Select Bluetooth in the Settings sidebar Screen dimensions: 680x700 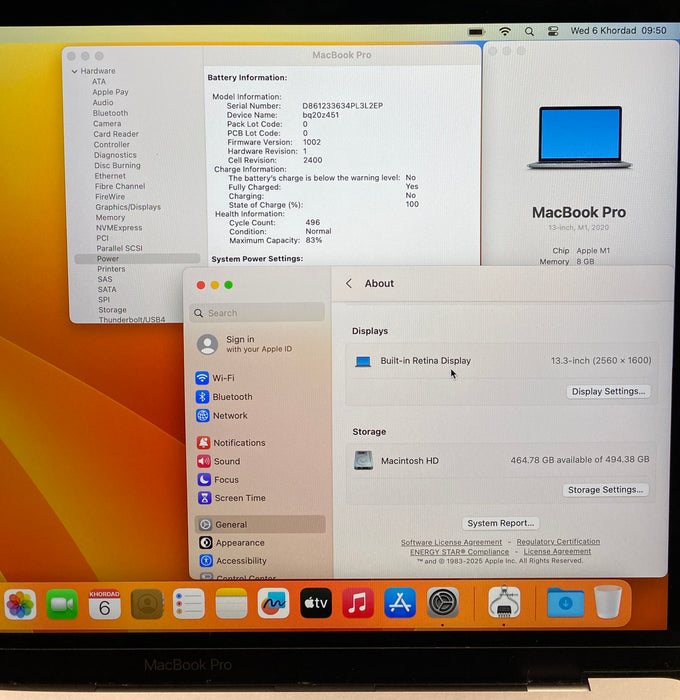[x=260, y=396]
